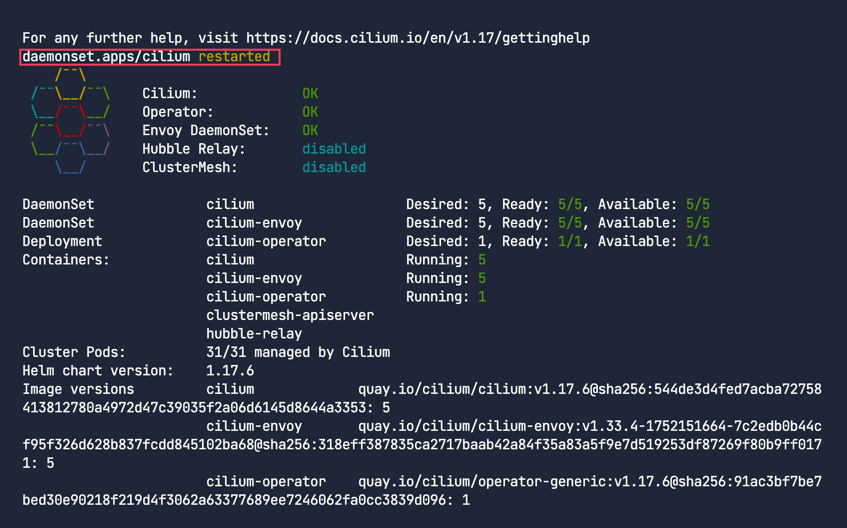Click the quay.io cilium-envoy image URL
Image resolution: width=847 pixels, height=528 pixels.
[590, 426]
